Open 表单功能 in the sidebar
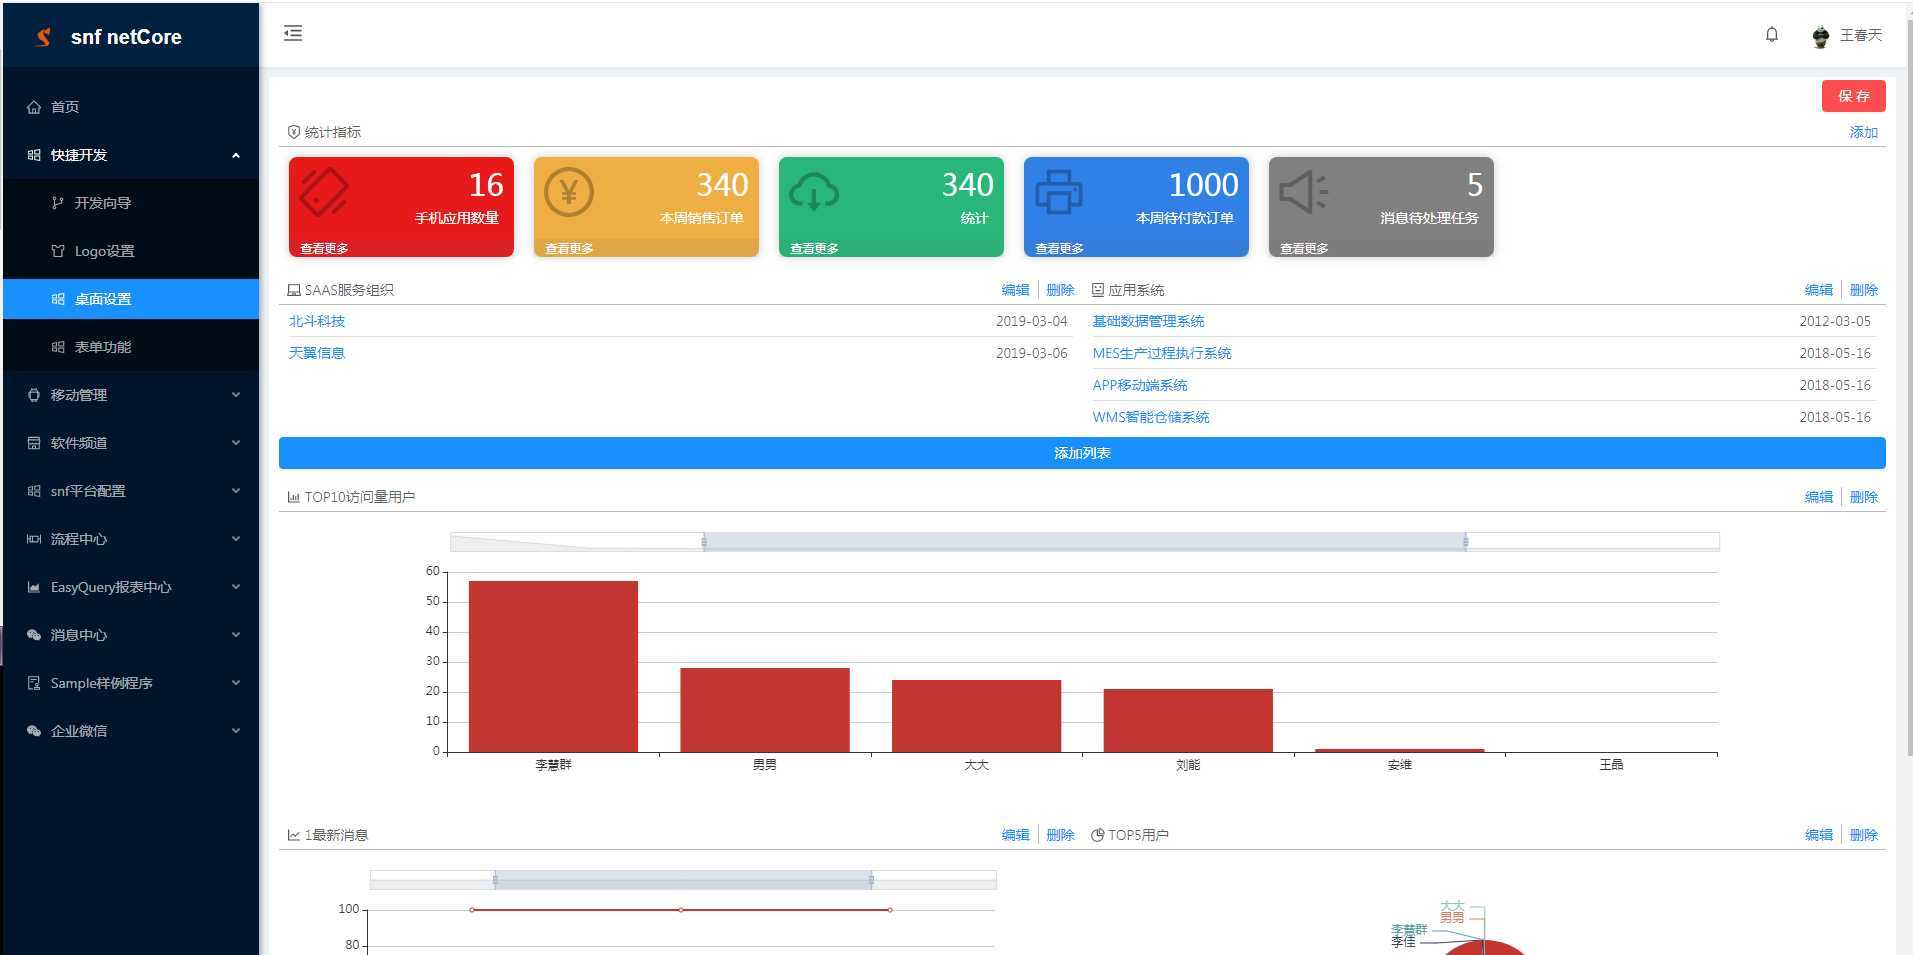1913x955 pixels. click(x=102, y=347)
